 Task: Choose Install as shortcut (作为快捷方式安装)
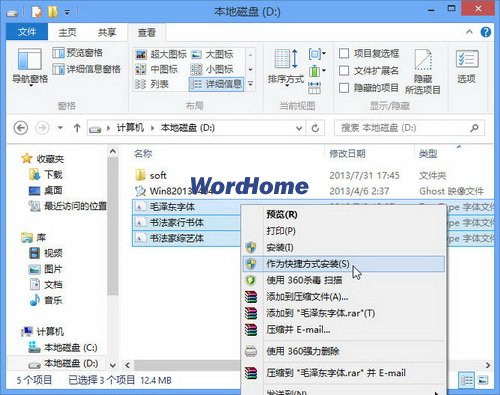[x=344, y=264]
